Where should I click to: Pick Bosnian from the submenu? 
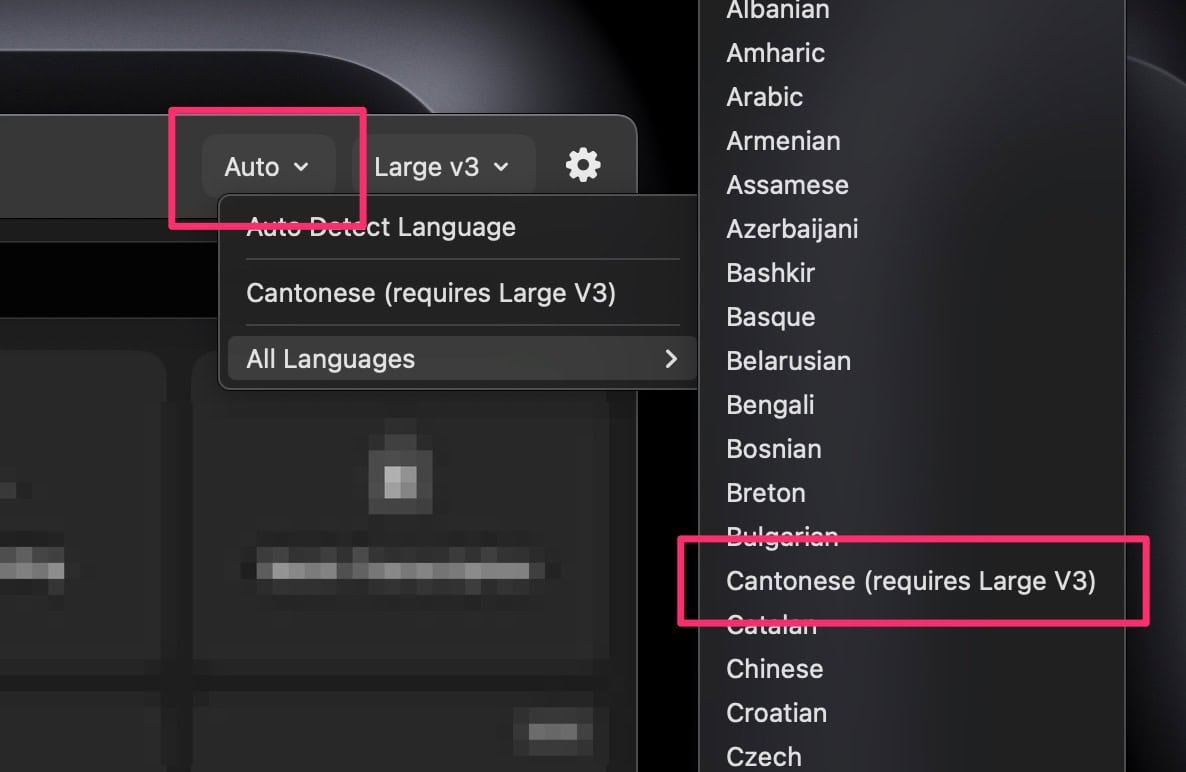(773, 449)
